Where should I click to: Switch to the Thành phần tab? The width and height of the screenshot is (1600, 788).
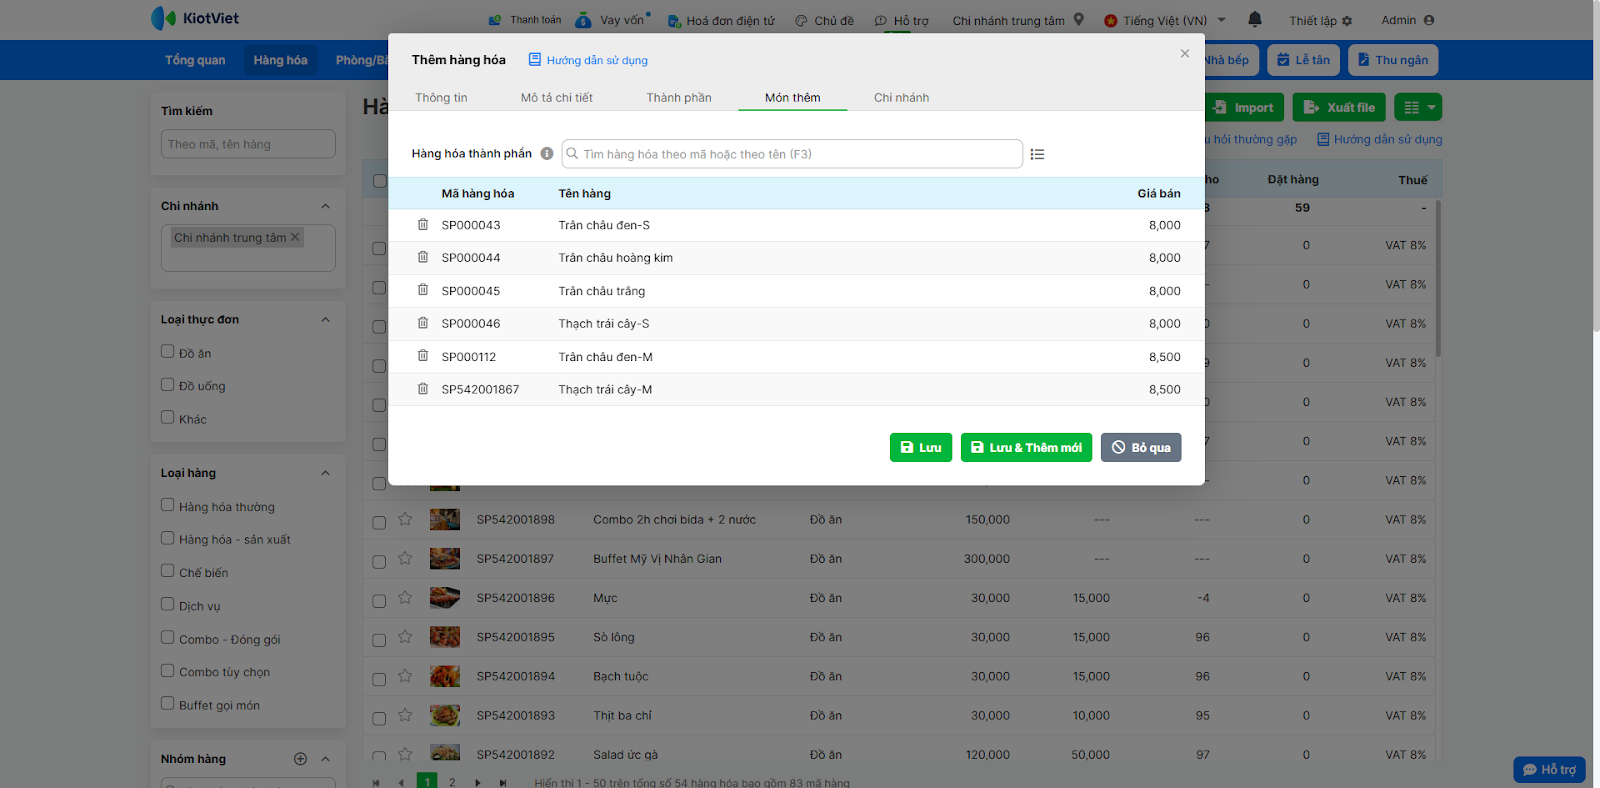coord(679,98)
